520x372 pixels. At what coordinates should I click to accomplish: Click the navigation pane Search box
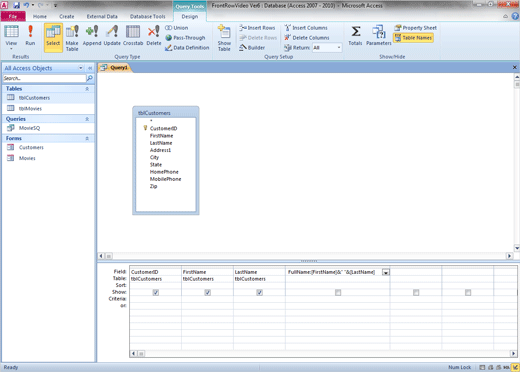tap(44, 78)
